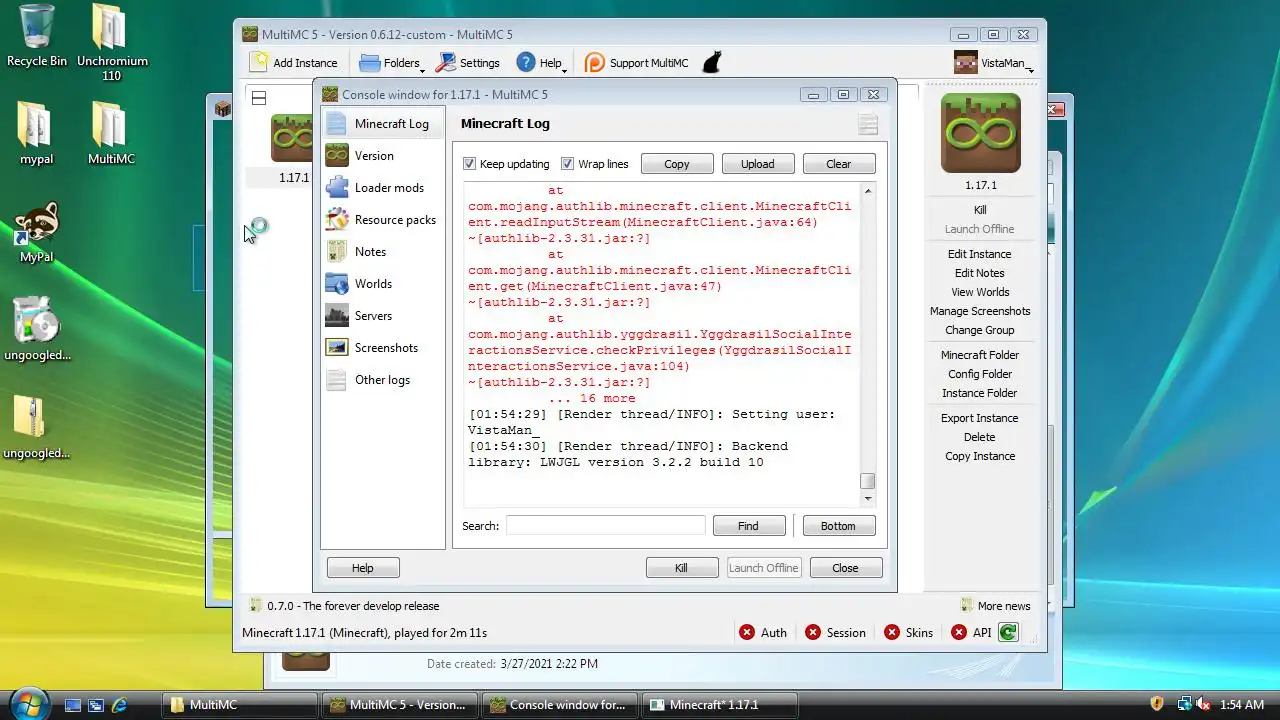
Task: Click the green refresh status icon
Action: (1008, 632)
